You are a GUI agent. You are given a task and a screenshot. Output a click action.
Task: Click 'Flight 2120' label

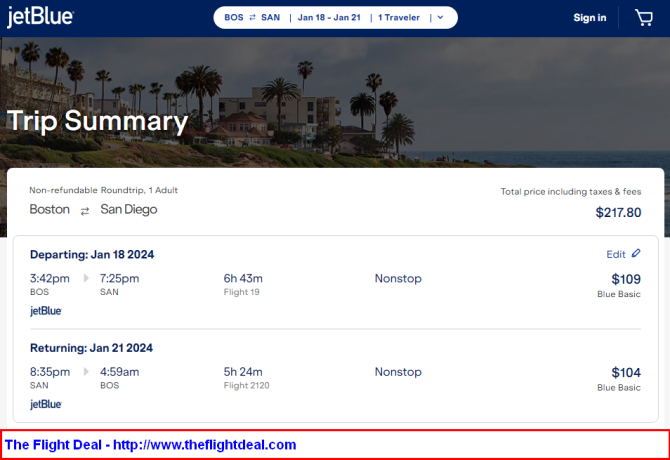click(247, 386)
